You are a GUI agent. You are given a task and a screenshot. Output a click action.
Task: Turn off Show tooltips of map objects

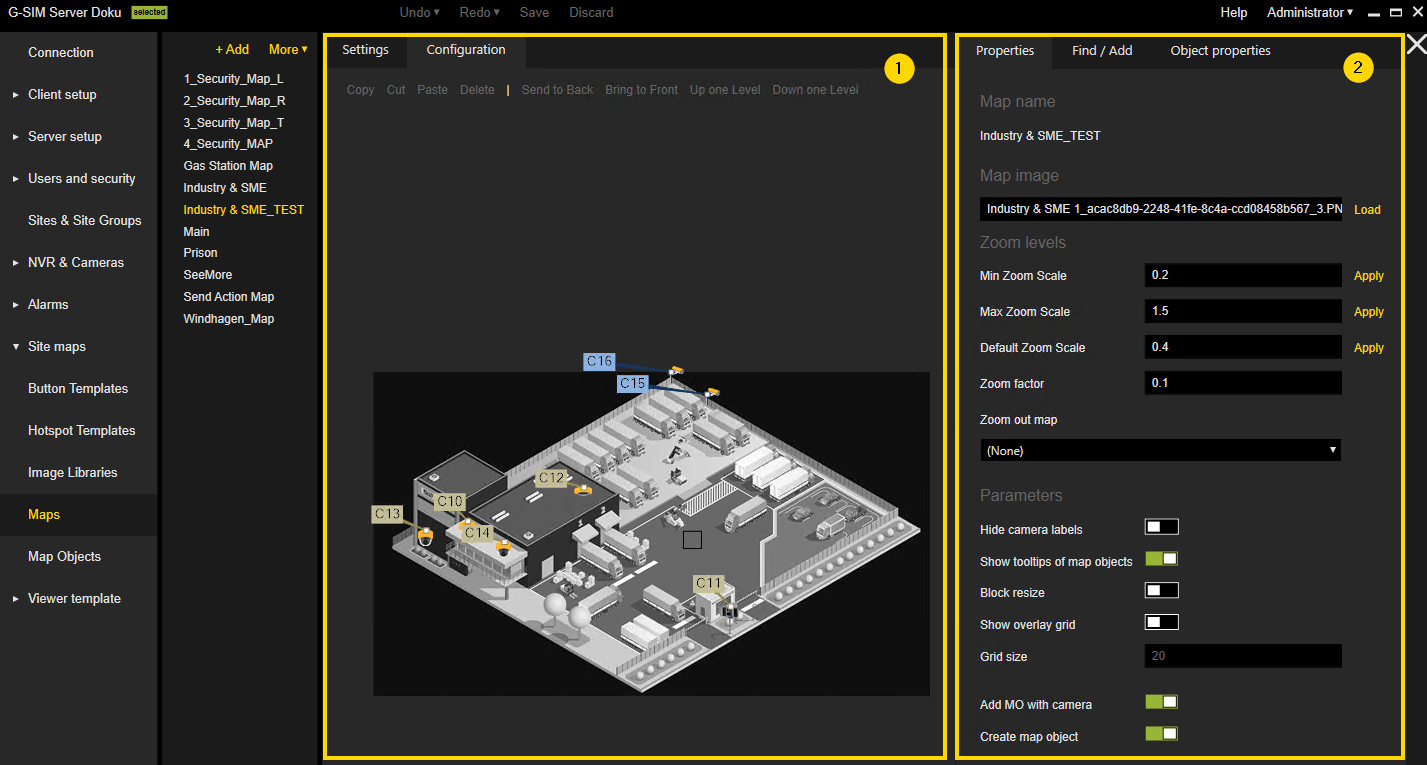(x=1161, y=559)
